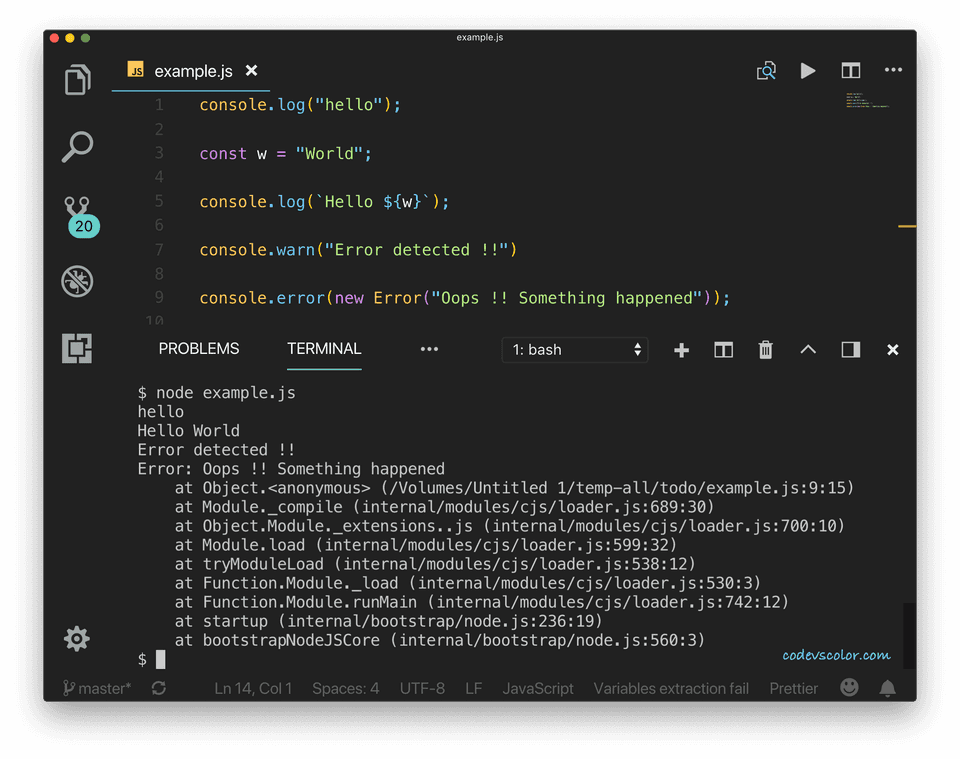Open the editor search icon

tap(766, 70)
